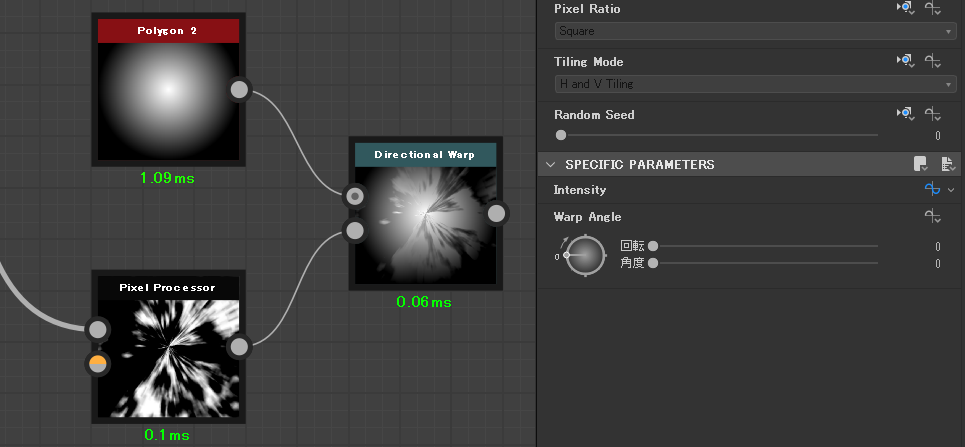Viewport: 965px width, 447px height.
Task: Click the Directional Warp preview thumbnail
Action: pyautogui.click(x=425, y=225)
